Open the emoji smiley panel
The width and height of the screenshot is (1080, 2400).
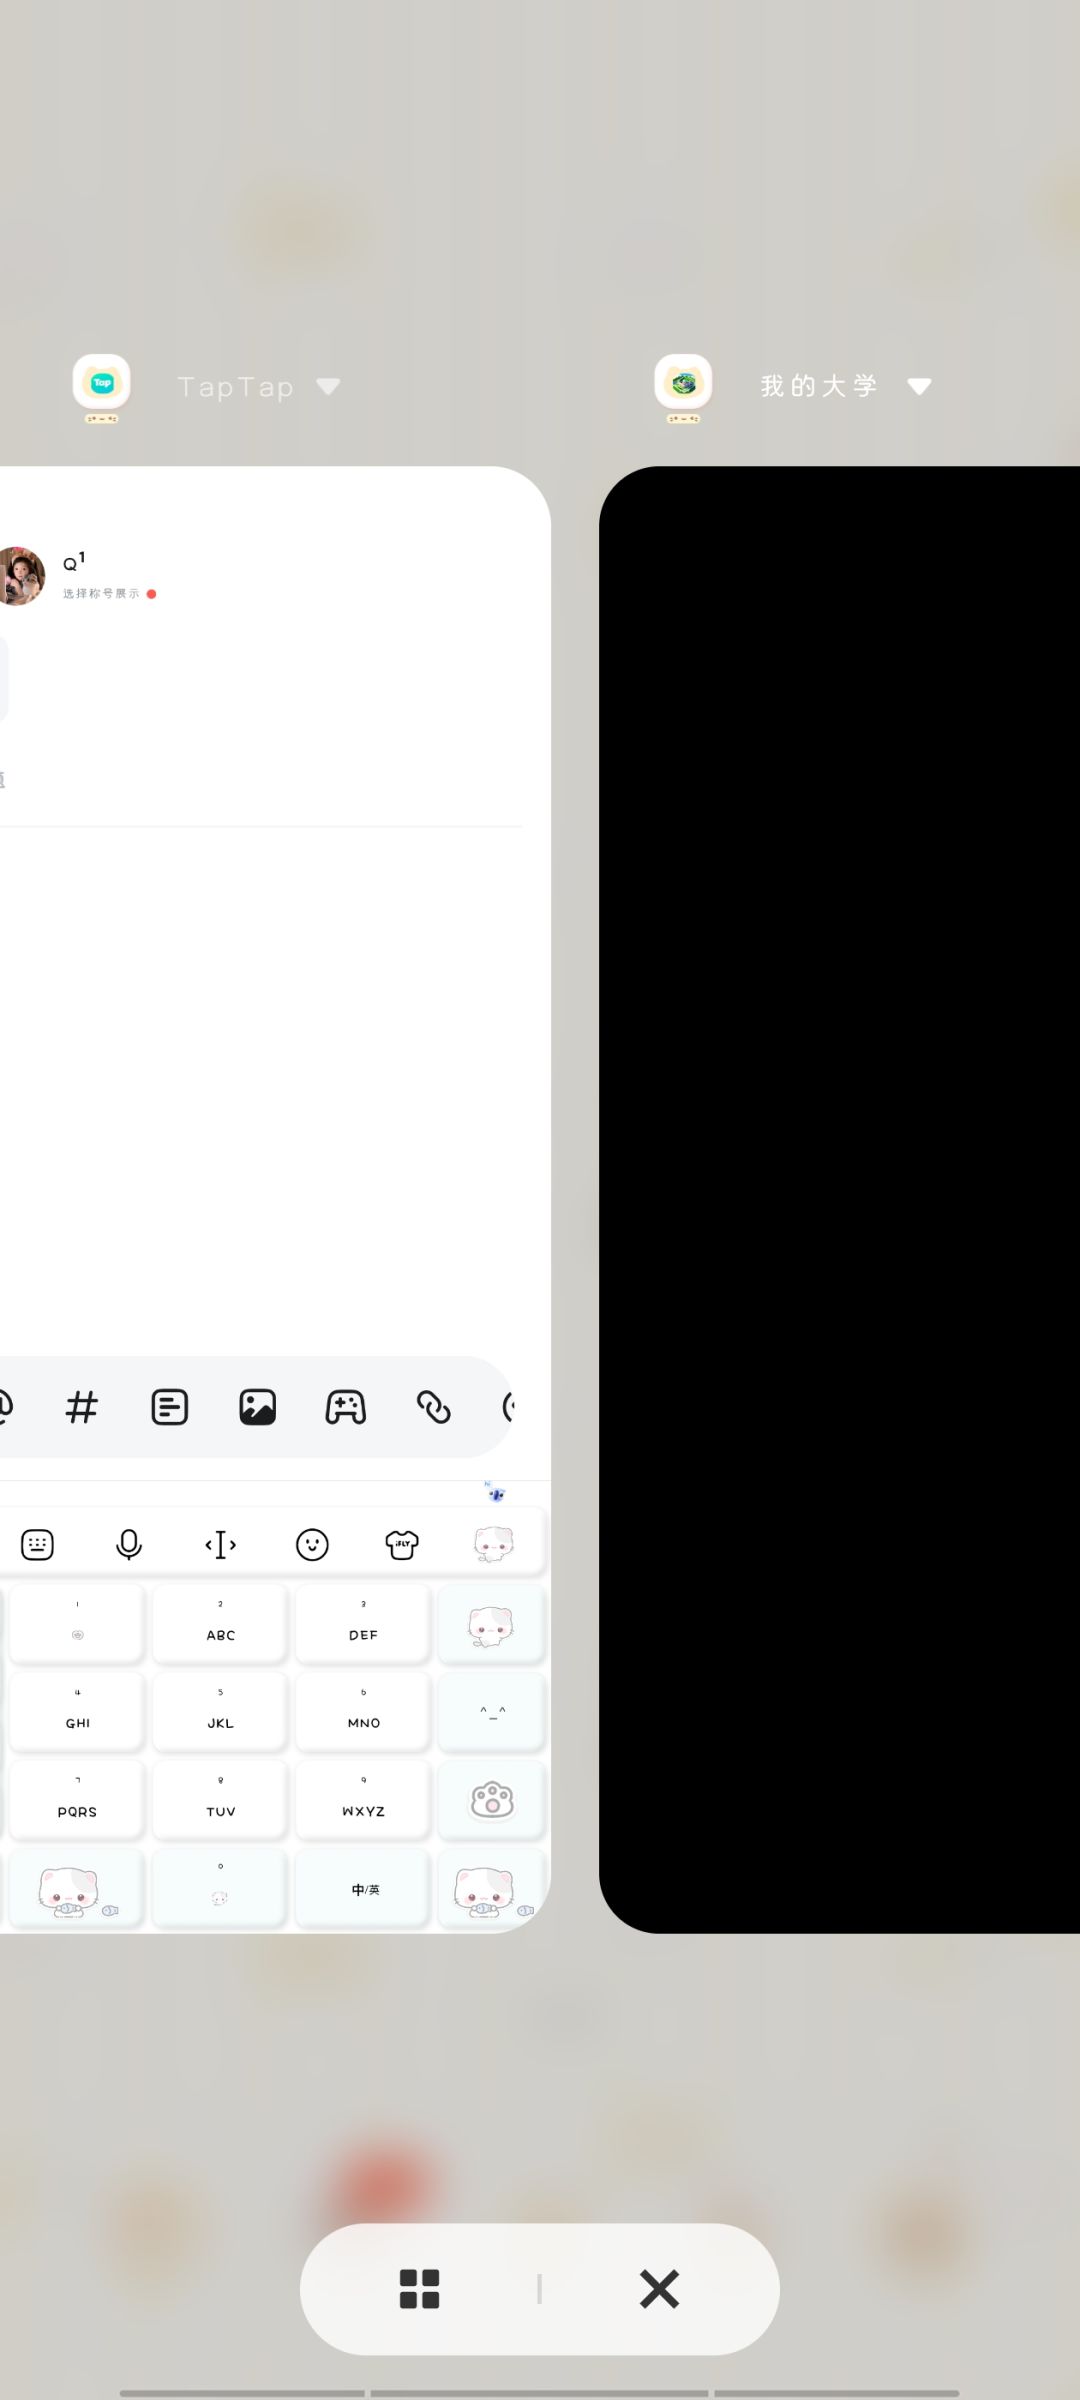click(312, 1545)
